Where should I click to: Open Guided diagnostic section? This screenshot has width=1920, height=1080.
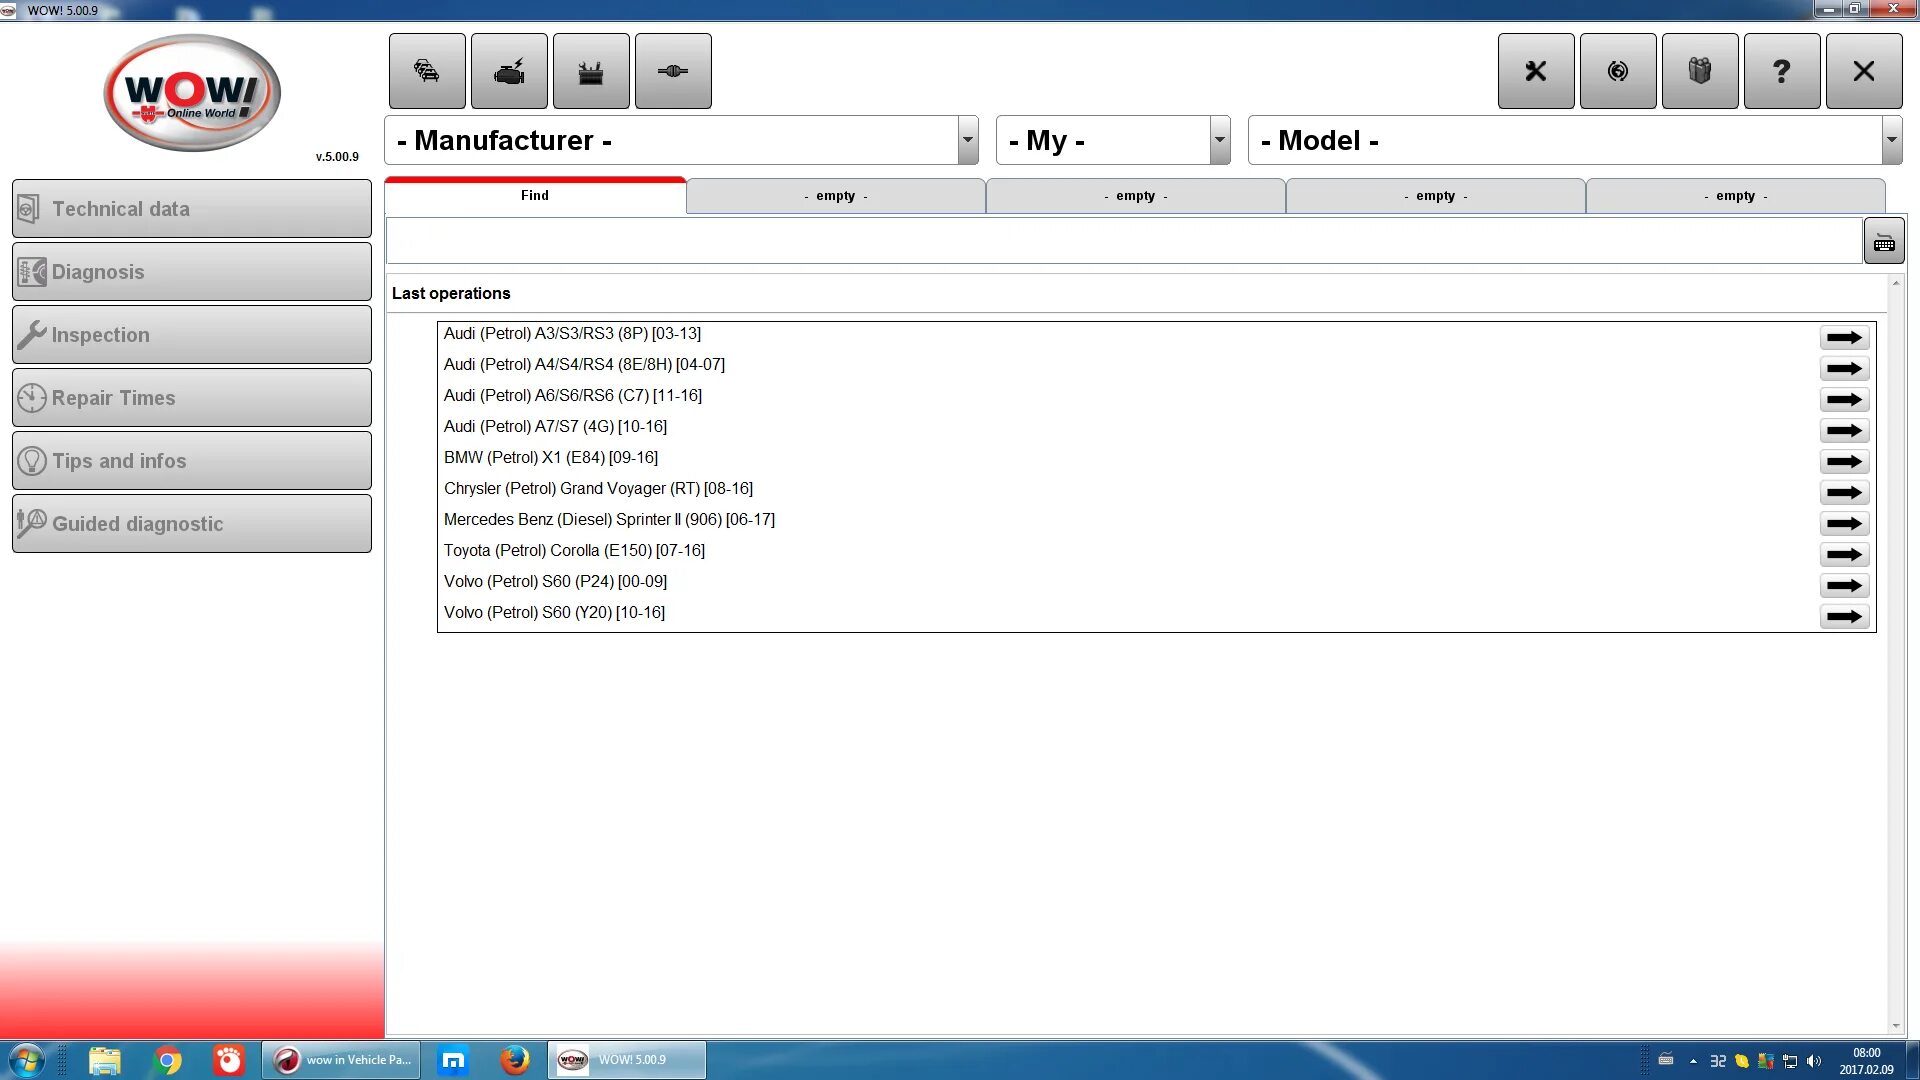point(192,524)
